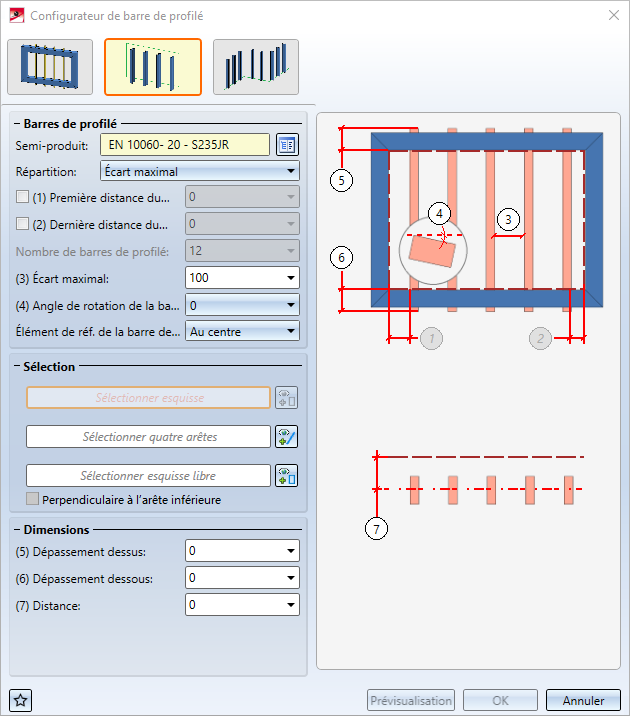Click the Sélectionner quatre arêtes button
Viewport: 630px width, 716px height.
tap(148, 437)
